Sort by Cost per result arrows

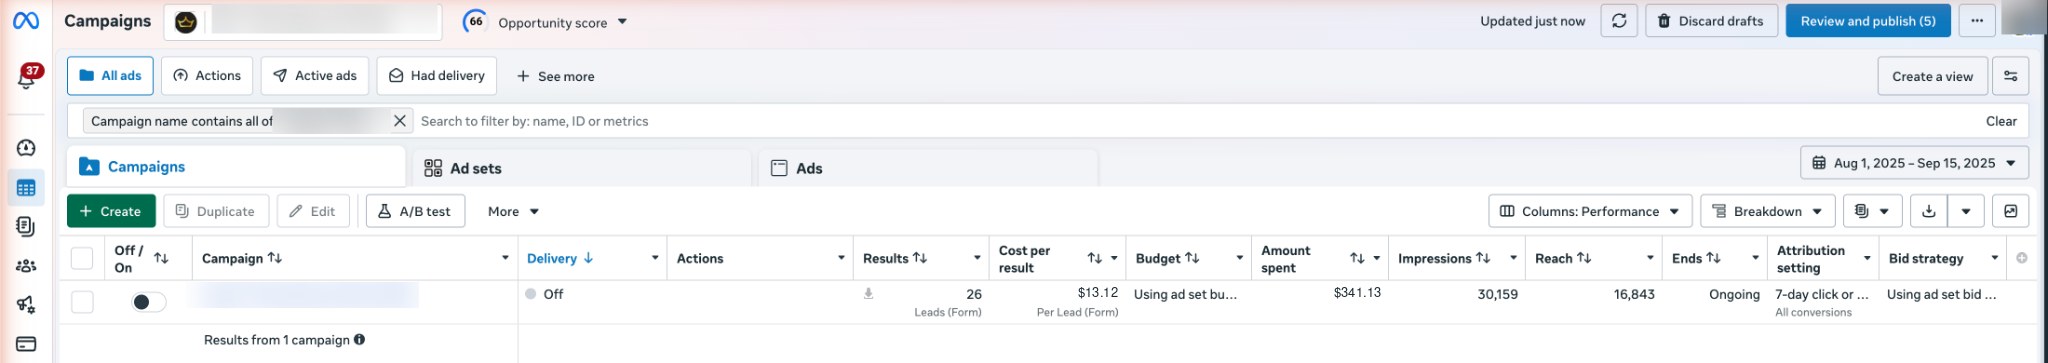pyautogui.click(x=1095, y=258)
